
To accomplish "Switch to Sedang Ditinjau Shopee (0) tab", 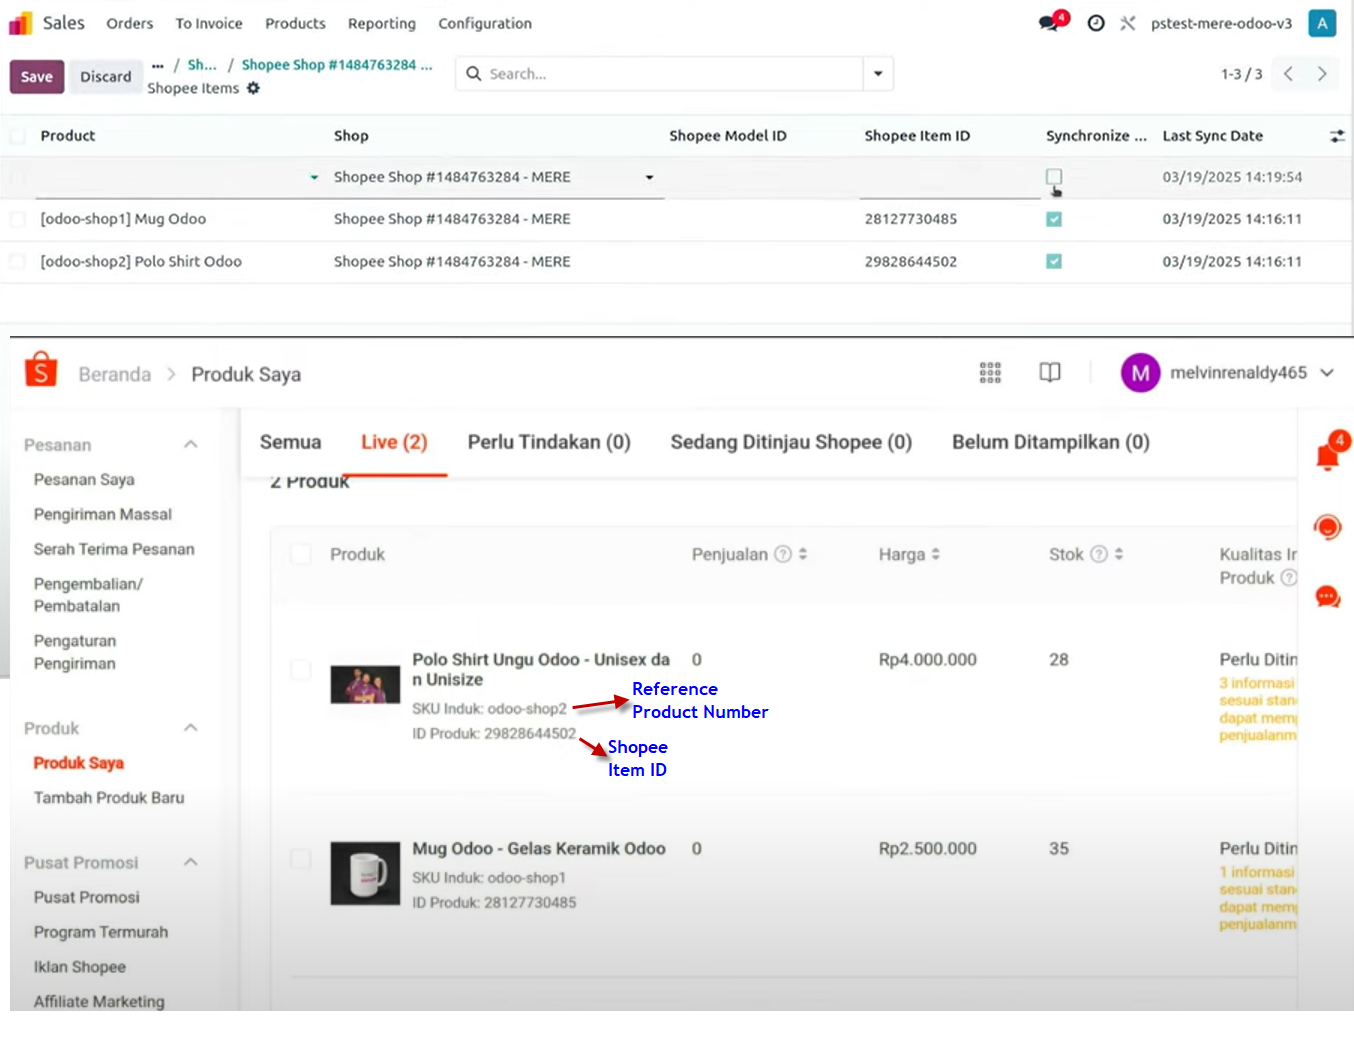I will tap(791, 442).
